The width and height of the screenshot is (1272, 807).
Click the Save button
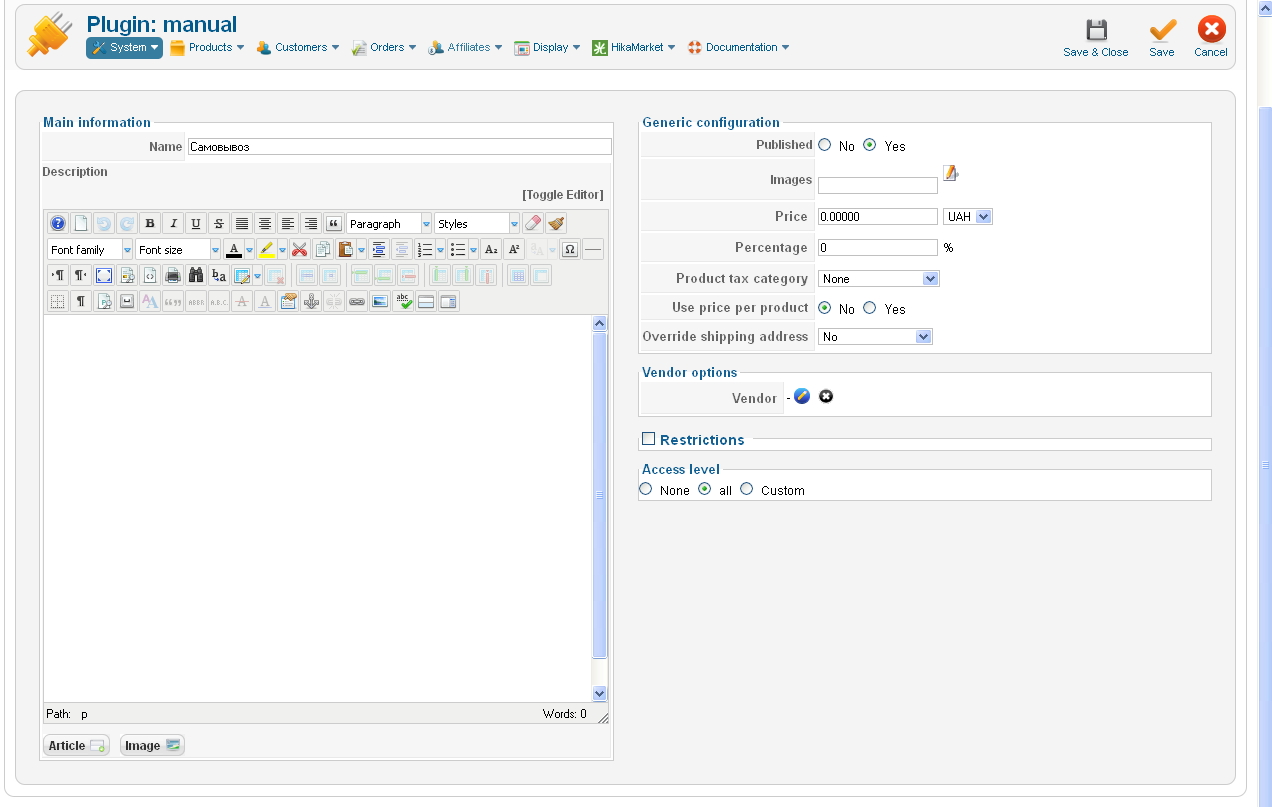click(x=1162, y=38)
